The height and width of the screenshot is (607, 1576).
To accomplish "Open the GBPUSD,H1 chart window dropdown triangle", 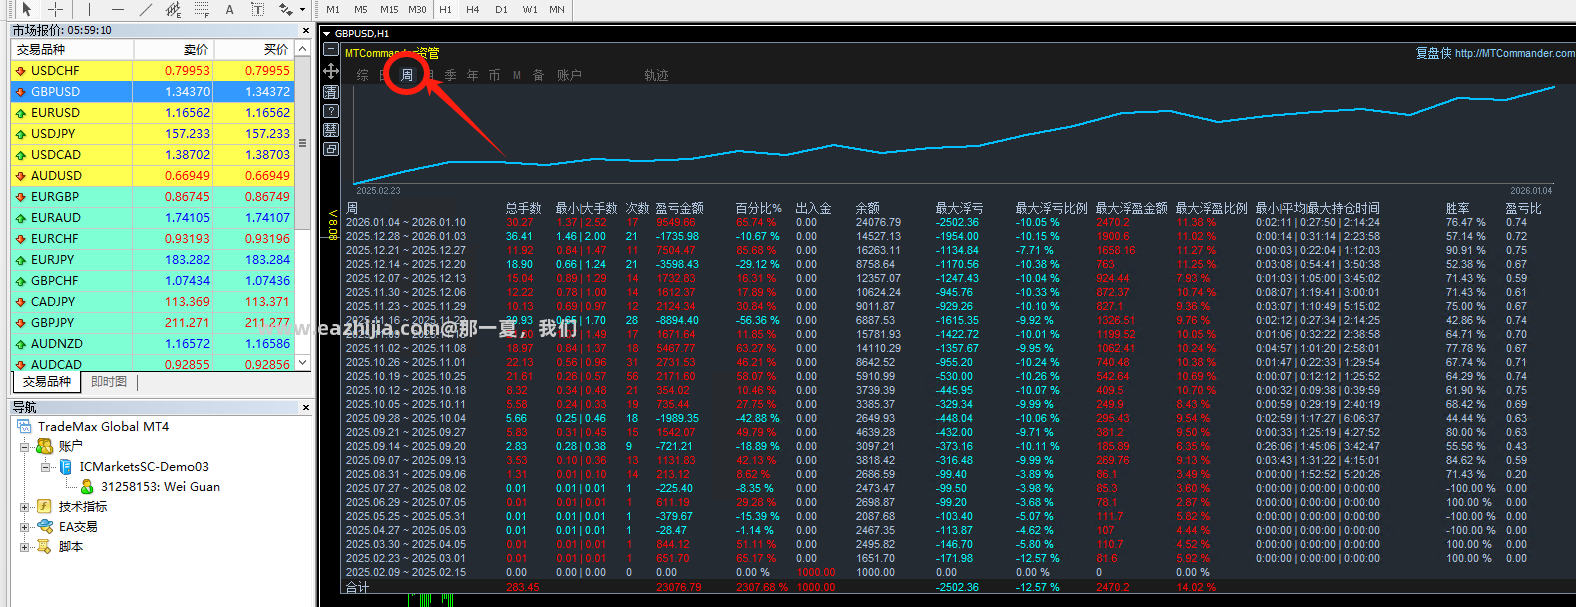I will (327, 34).
